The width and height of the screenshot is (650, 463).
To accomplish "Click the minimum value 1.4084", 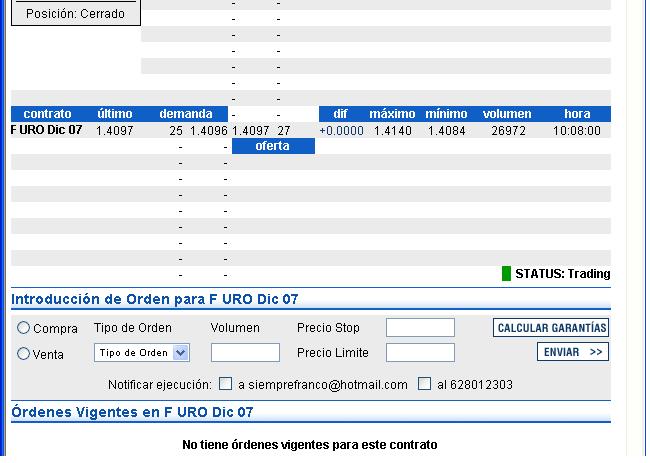I will pos(446,131).
